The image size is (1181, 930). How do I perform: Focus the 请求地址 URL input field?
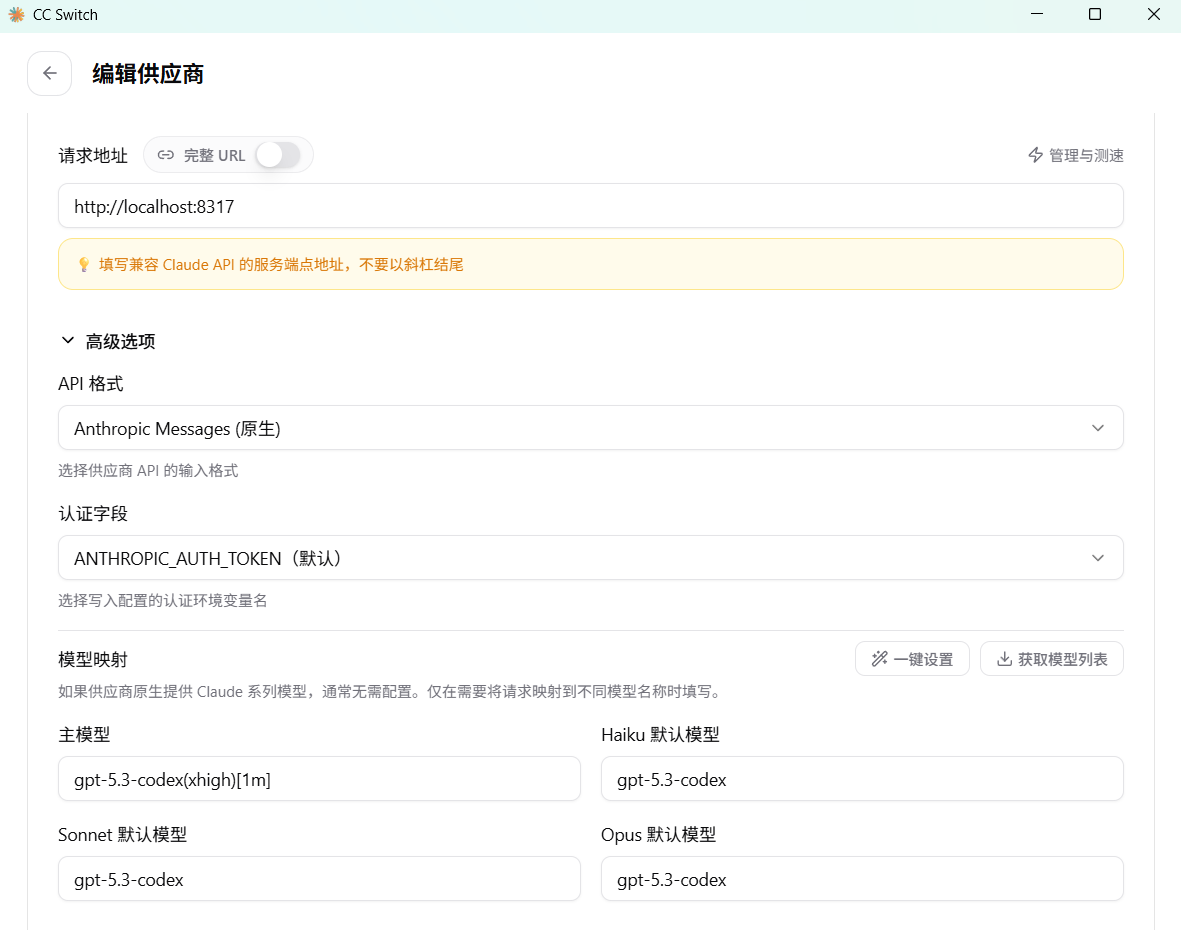pyautogui.click(x=590, y=206)
